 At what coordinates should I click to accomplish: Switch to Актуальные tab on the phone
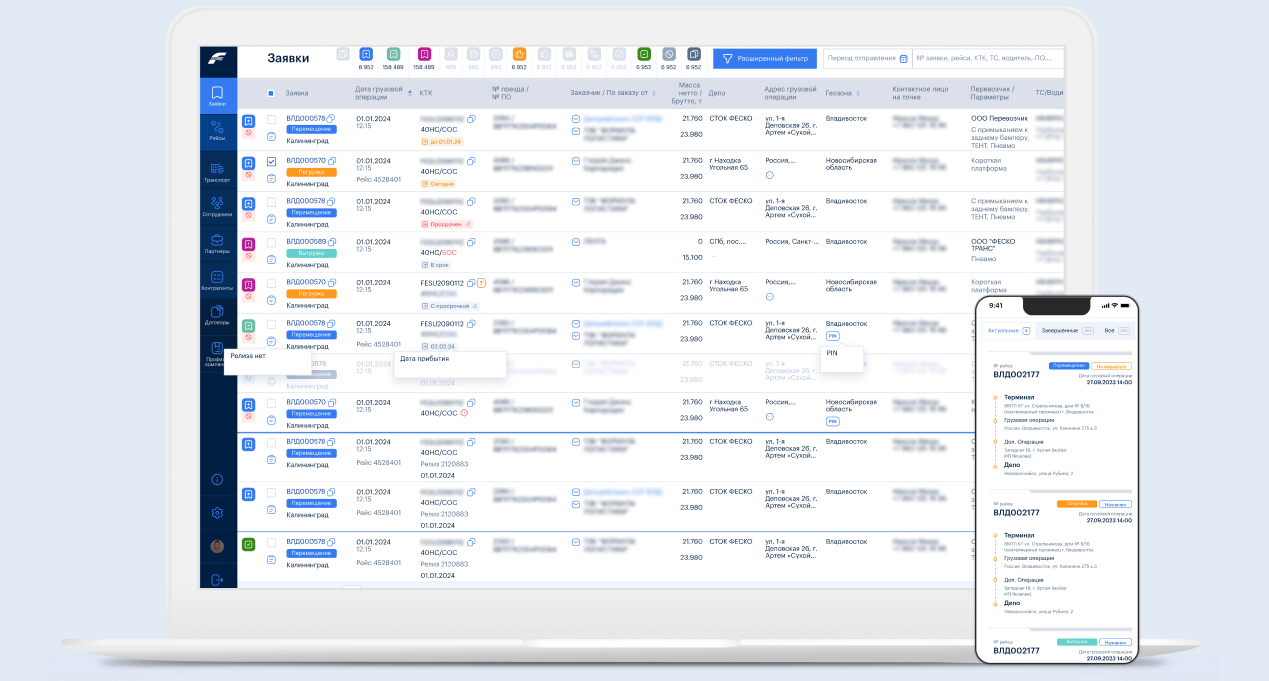tap(1009, 330)
